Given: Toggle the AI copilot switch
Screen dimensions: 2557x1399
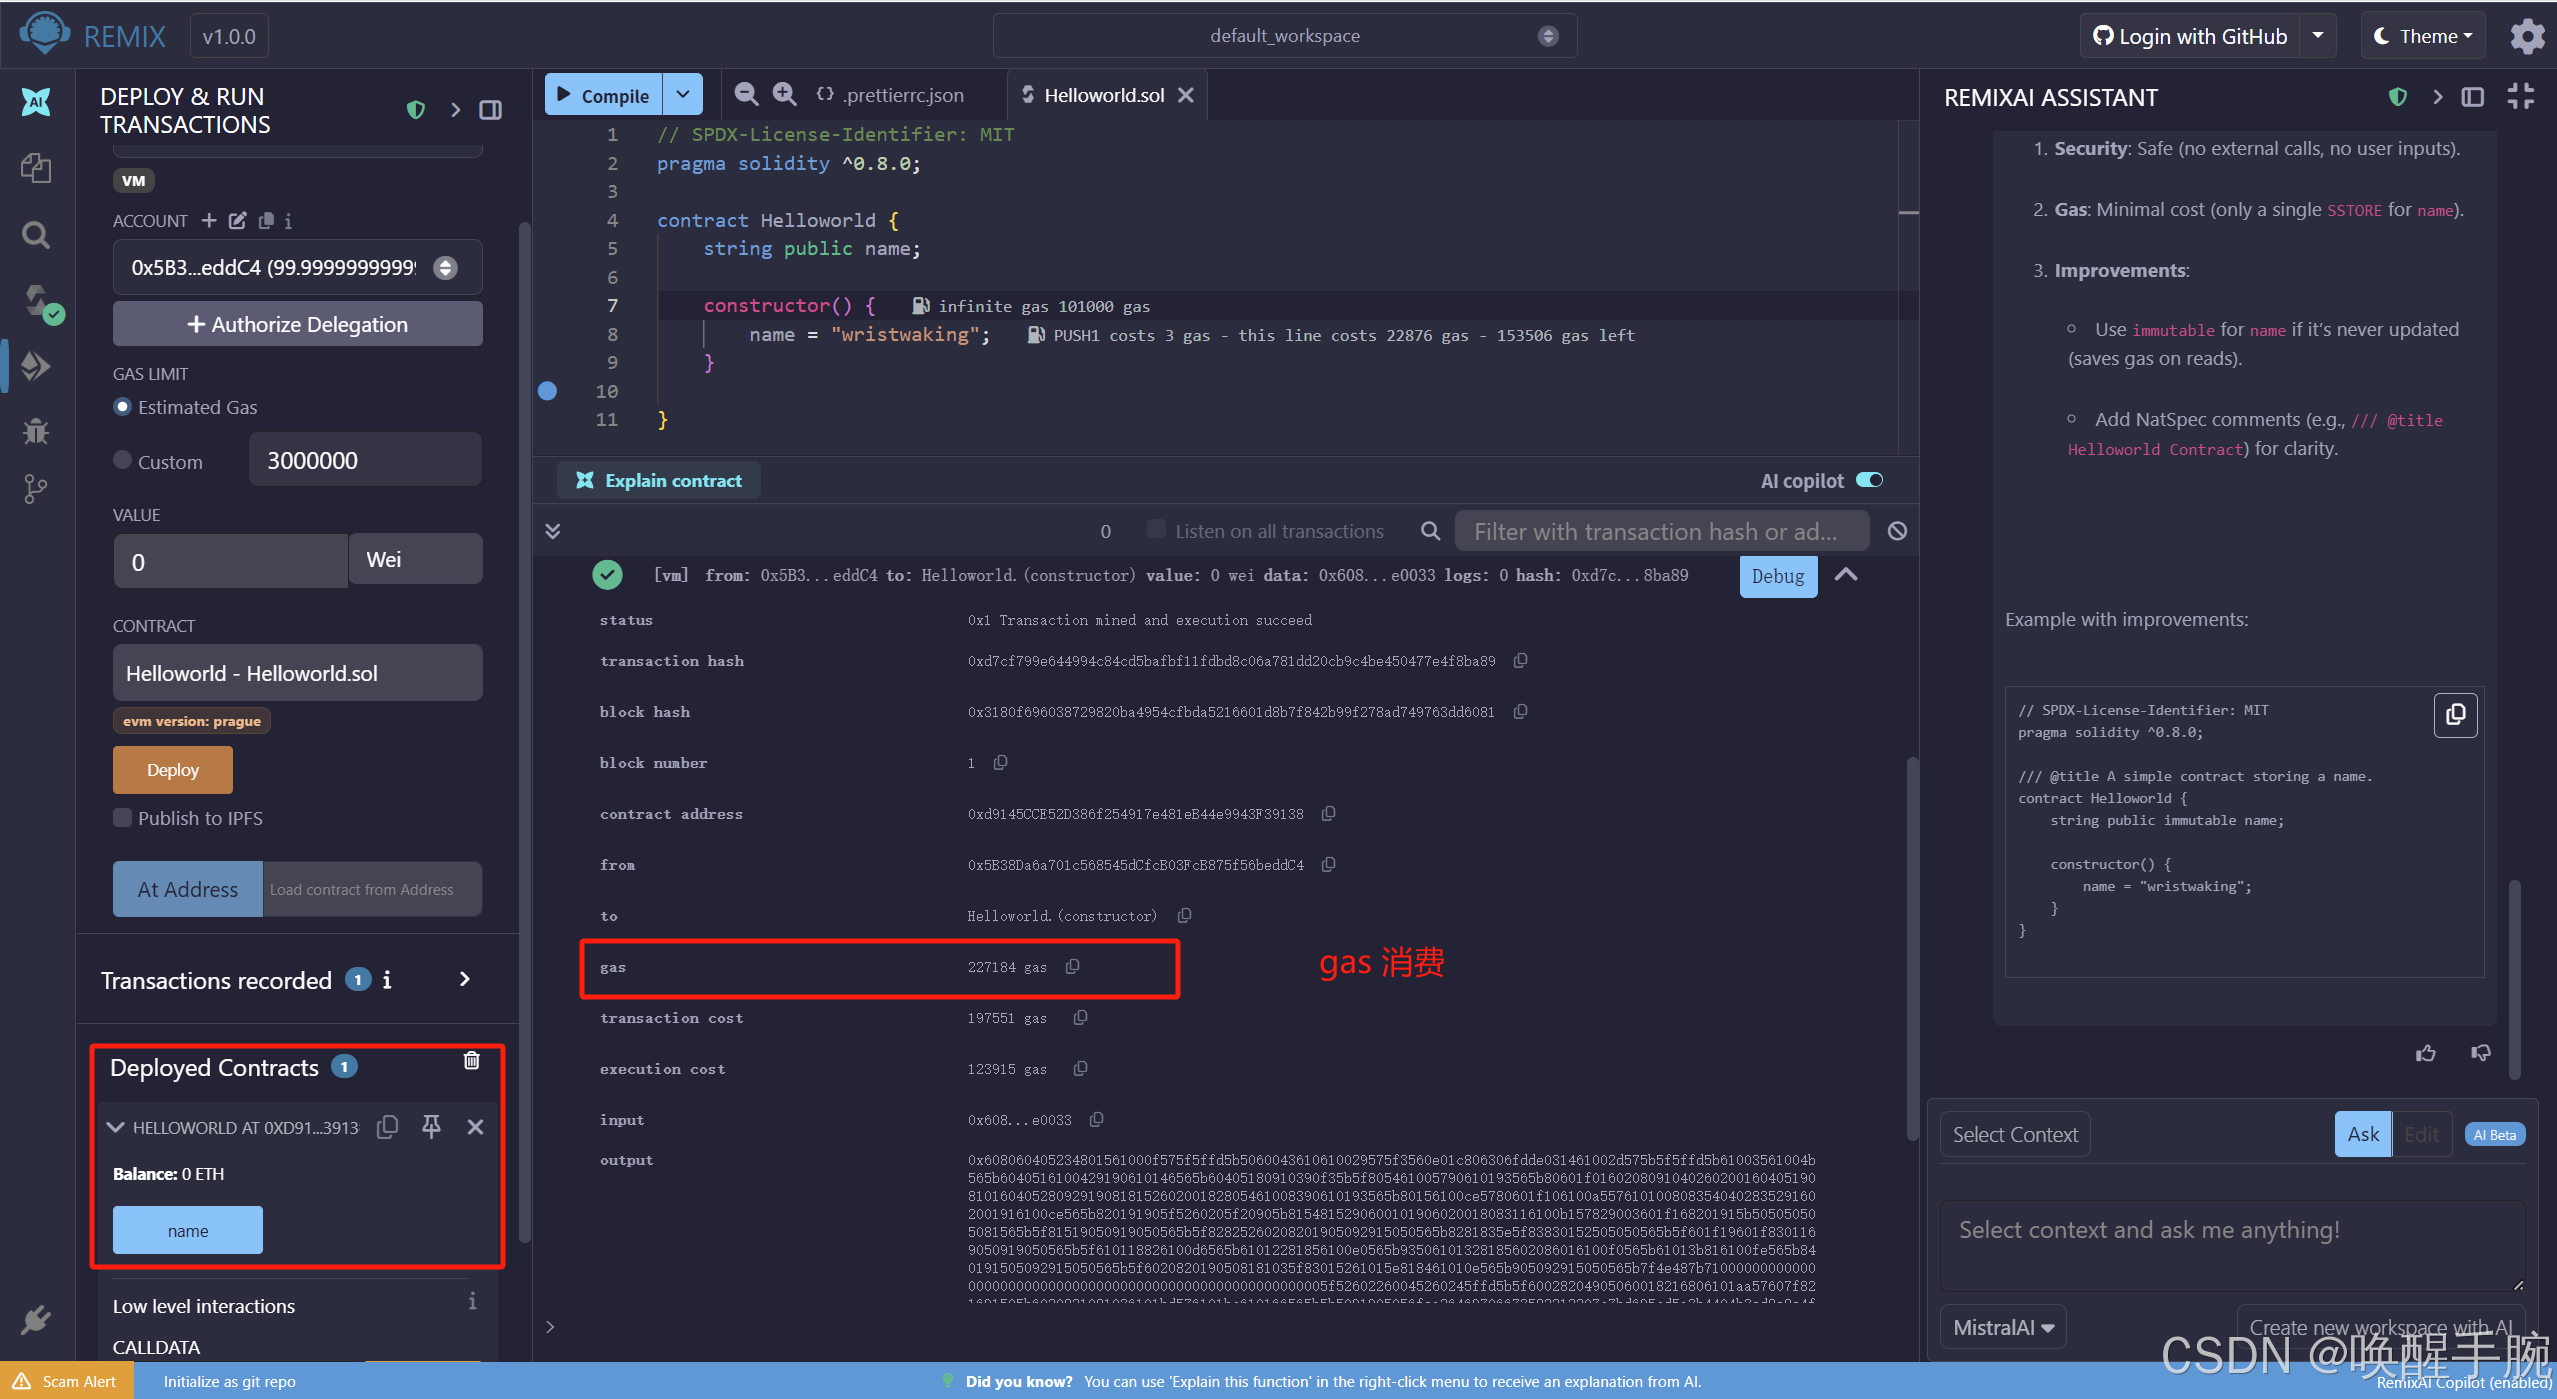Looking at the screenshot, I should pos(1869,481).
